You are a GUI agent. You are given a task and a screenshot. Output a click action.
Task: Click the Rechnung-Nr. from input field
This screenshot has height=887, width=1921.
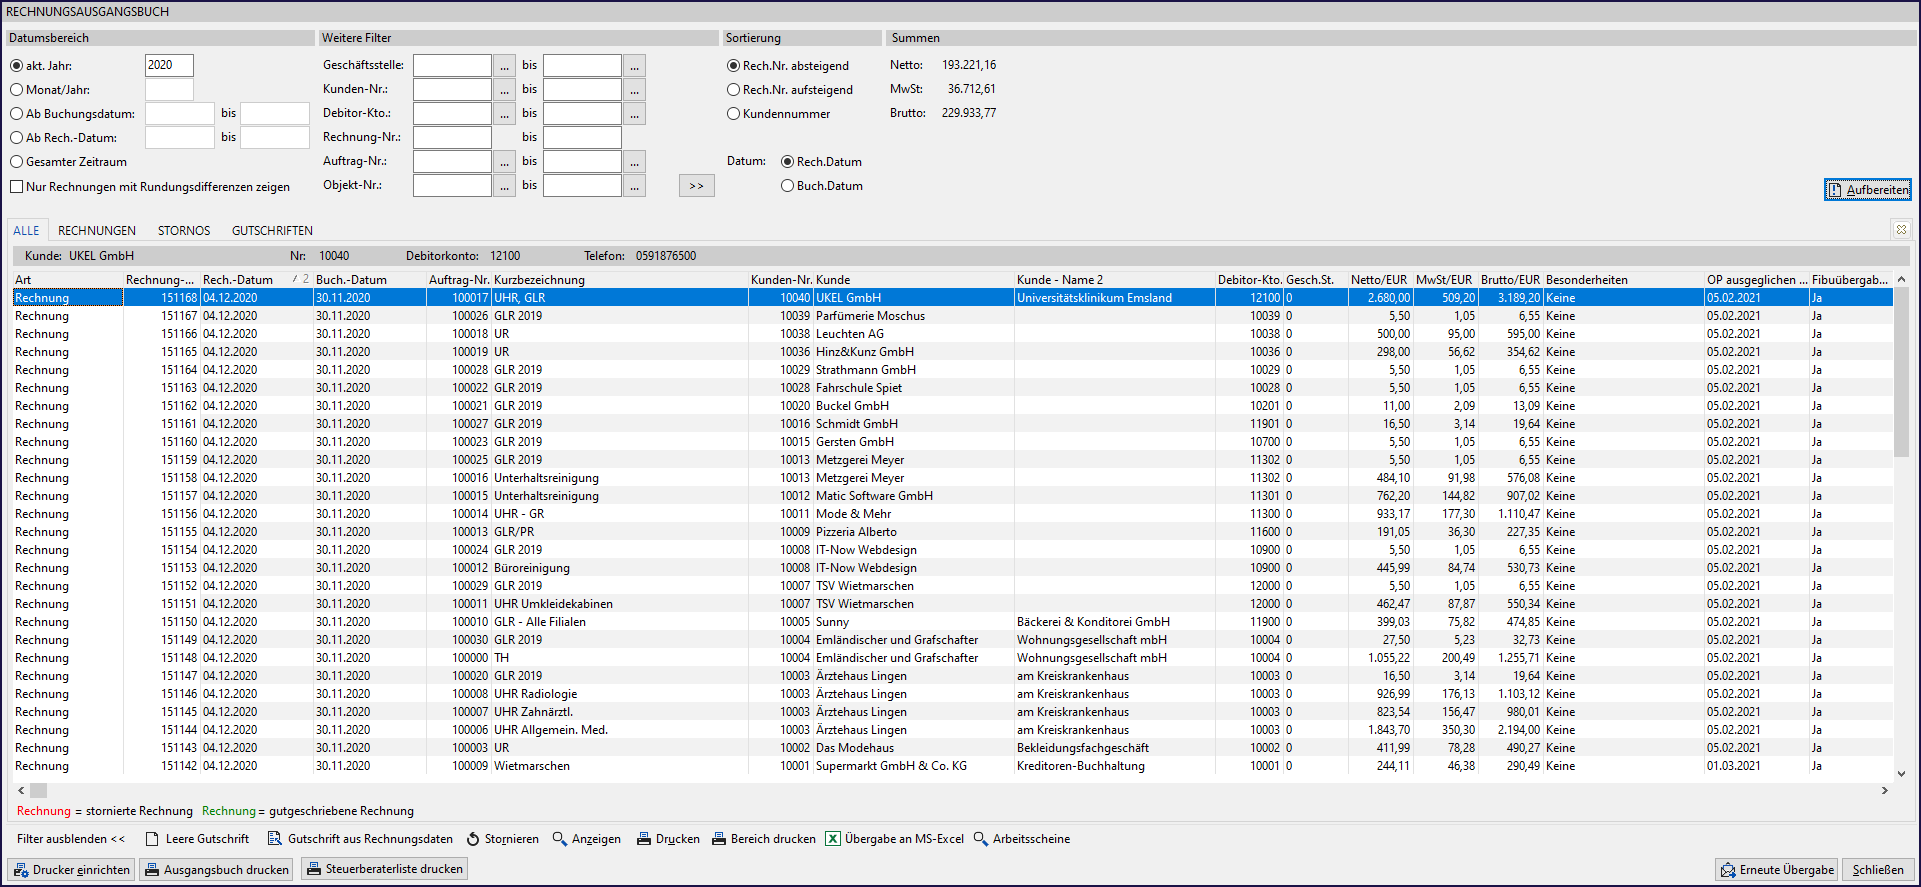[452, 138]
